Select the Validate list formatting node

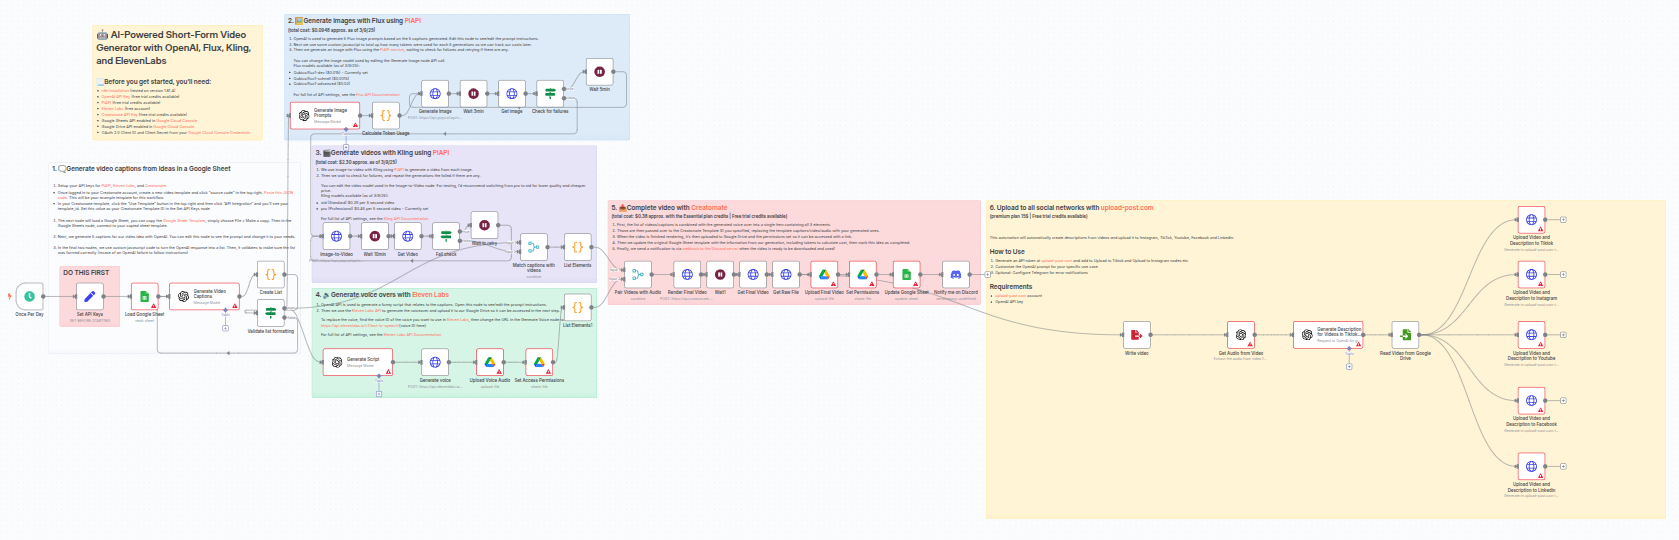click(x=270, y=313)
